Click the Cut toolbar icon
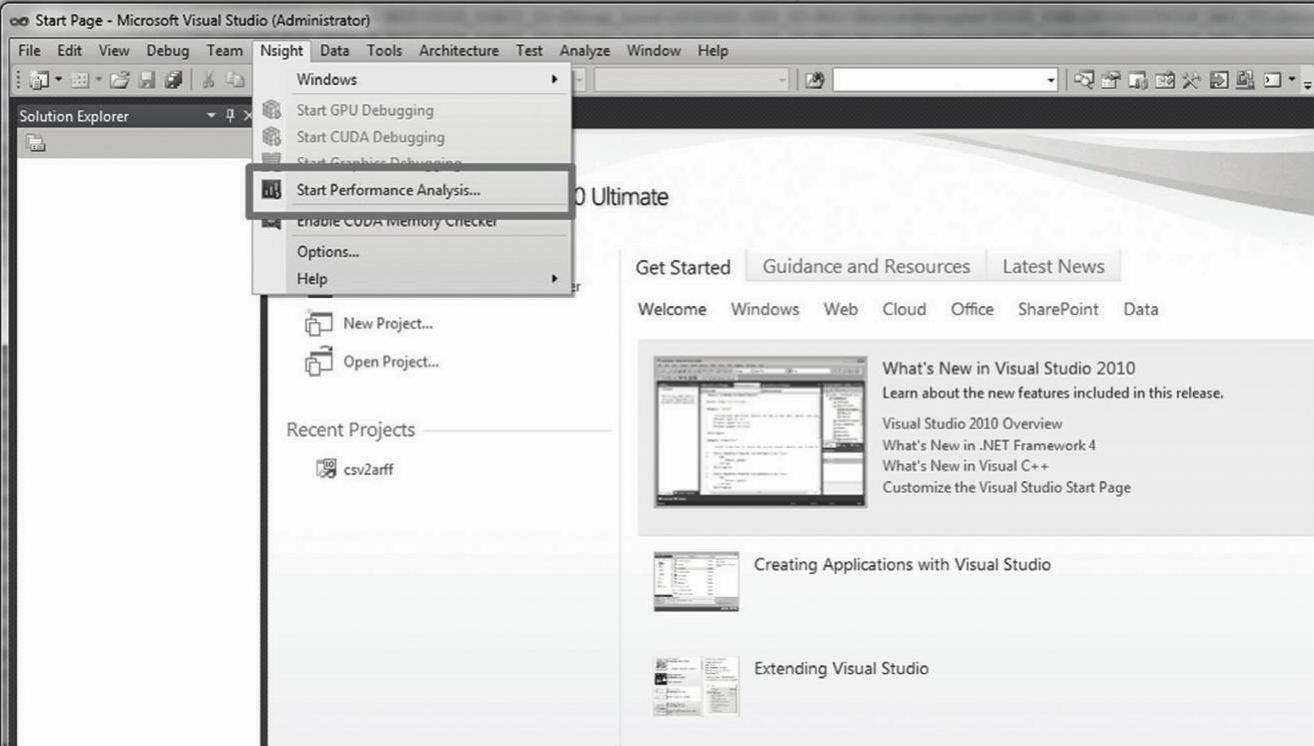This screenshot has width=1314, height=746. pyautogui.click(x=209, y=80)
